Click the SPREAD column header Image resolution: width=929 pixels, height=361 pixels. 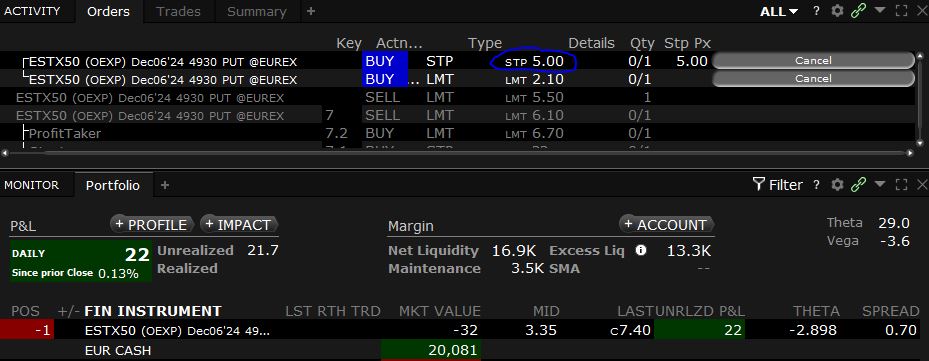click(890, 311)
